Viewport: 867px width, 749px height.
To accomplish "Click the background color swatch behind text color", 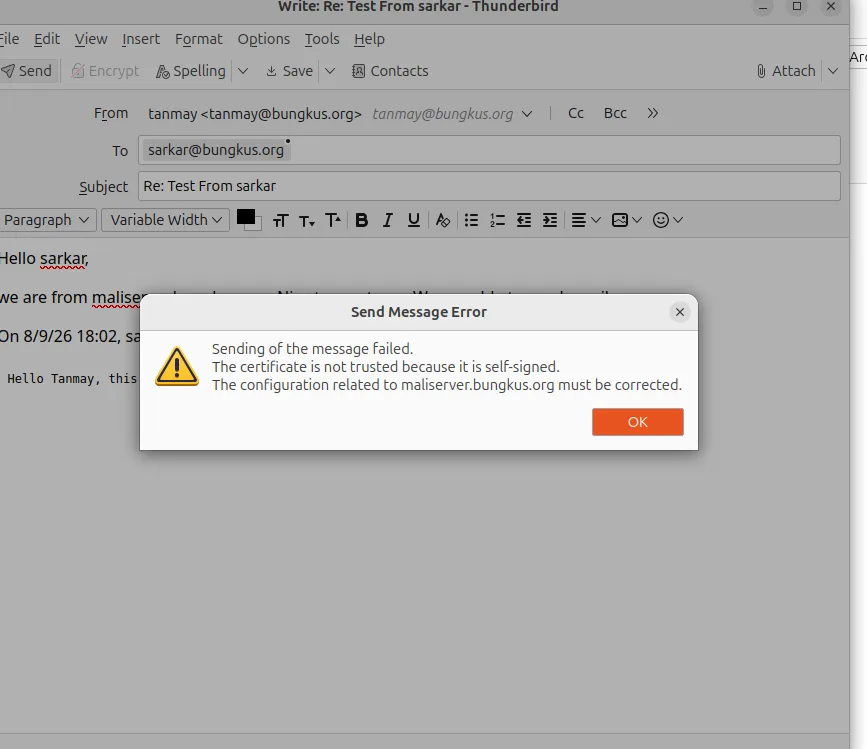I will pos(257,226).
